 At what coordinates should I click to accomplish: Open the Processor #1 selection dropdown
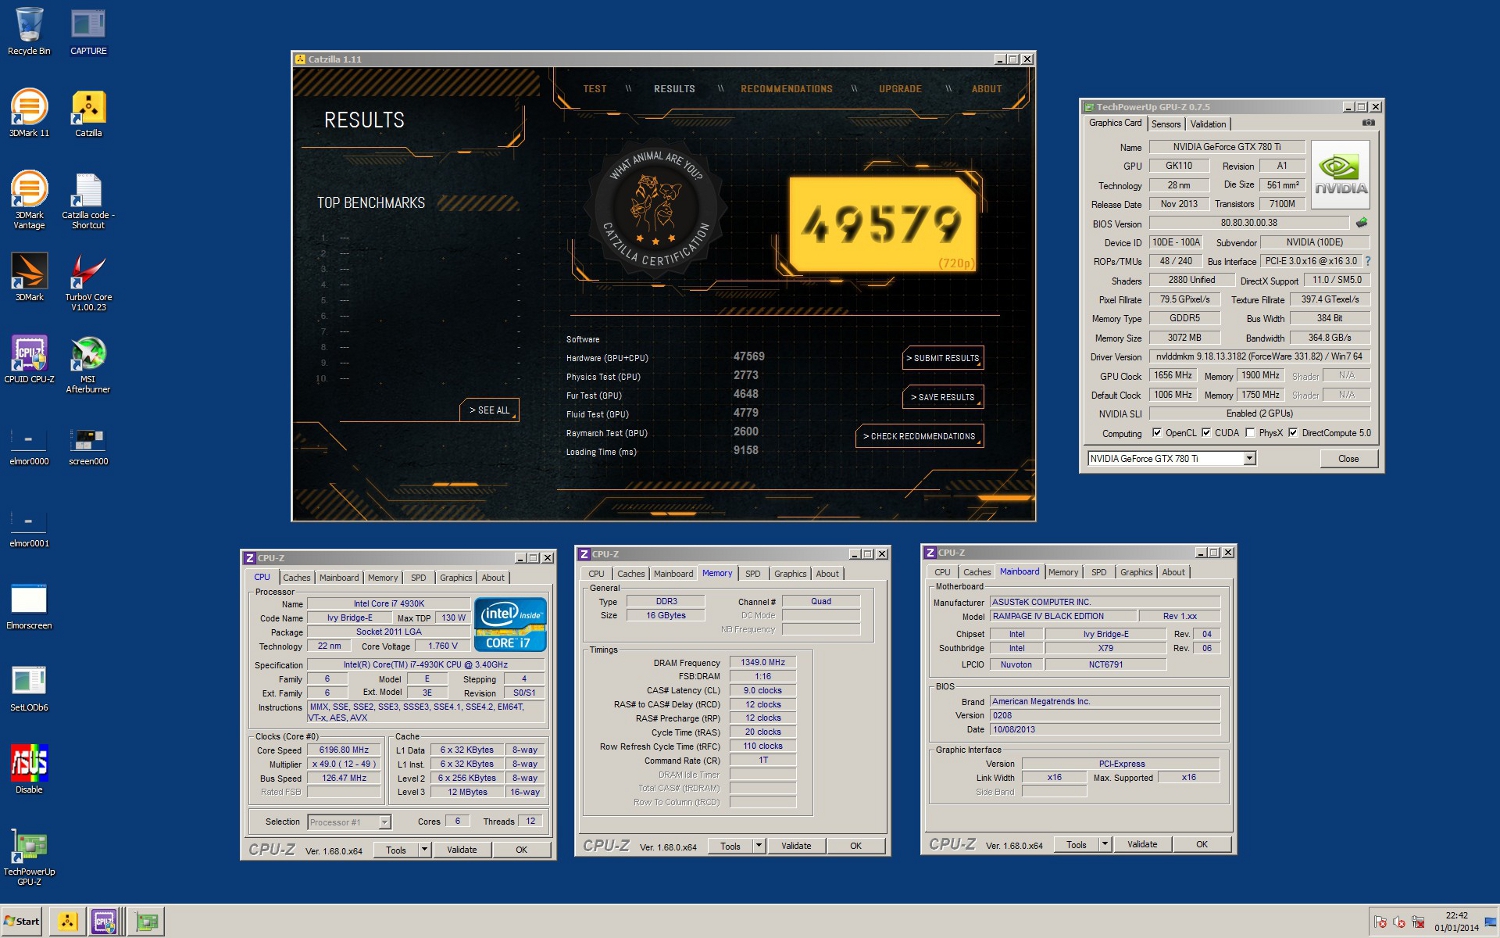pyautogui.click(x=384, y=822)
